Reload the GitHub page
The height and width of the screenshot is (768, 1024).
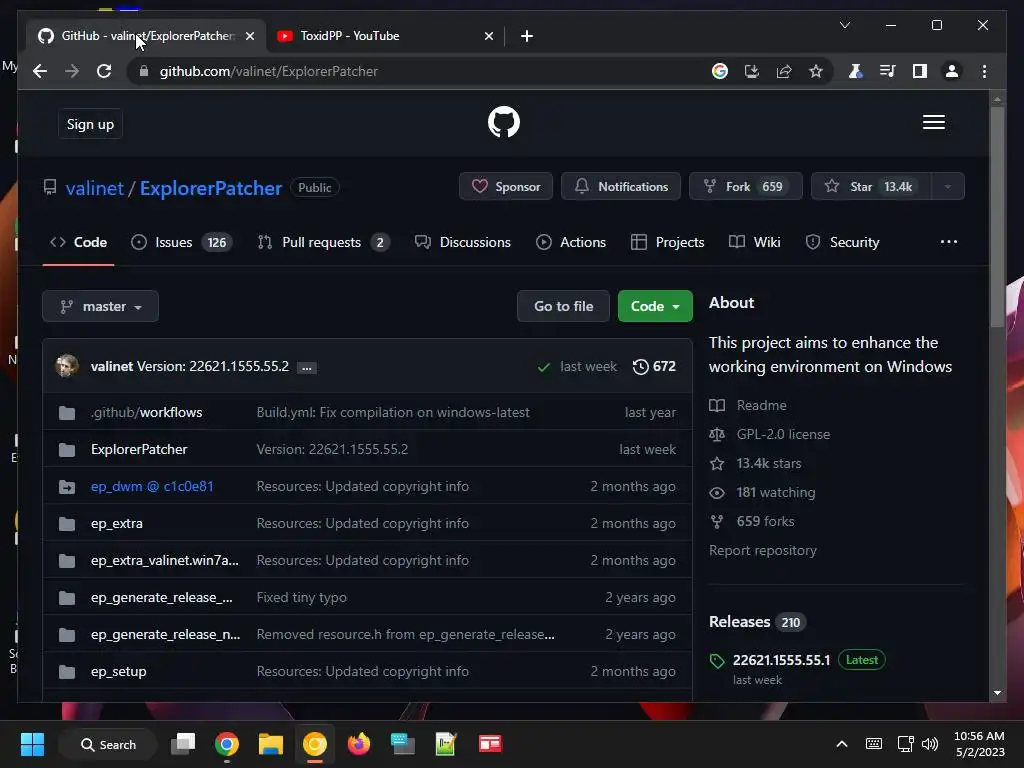pyautogui.click(x=104, y=71)
